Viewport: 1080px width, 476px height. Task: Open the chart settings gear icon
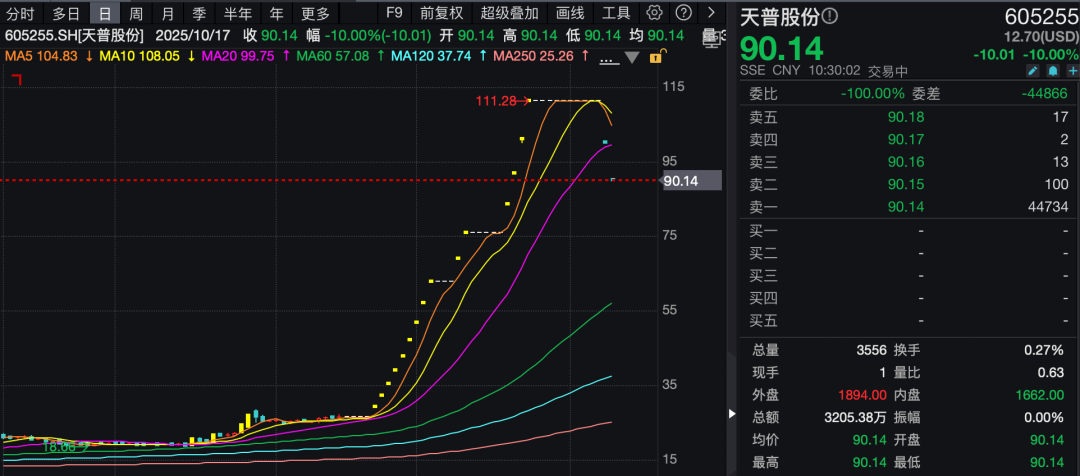[x=655, y=13]
